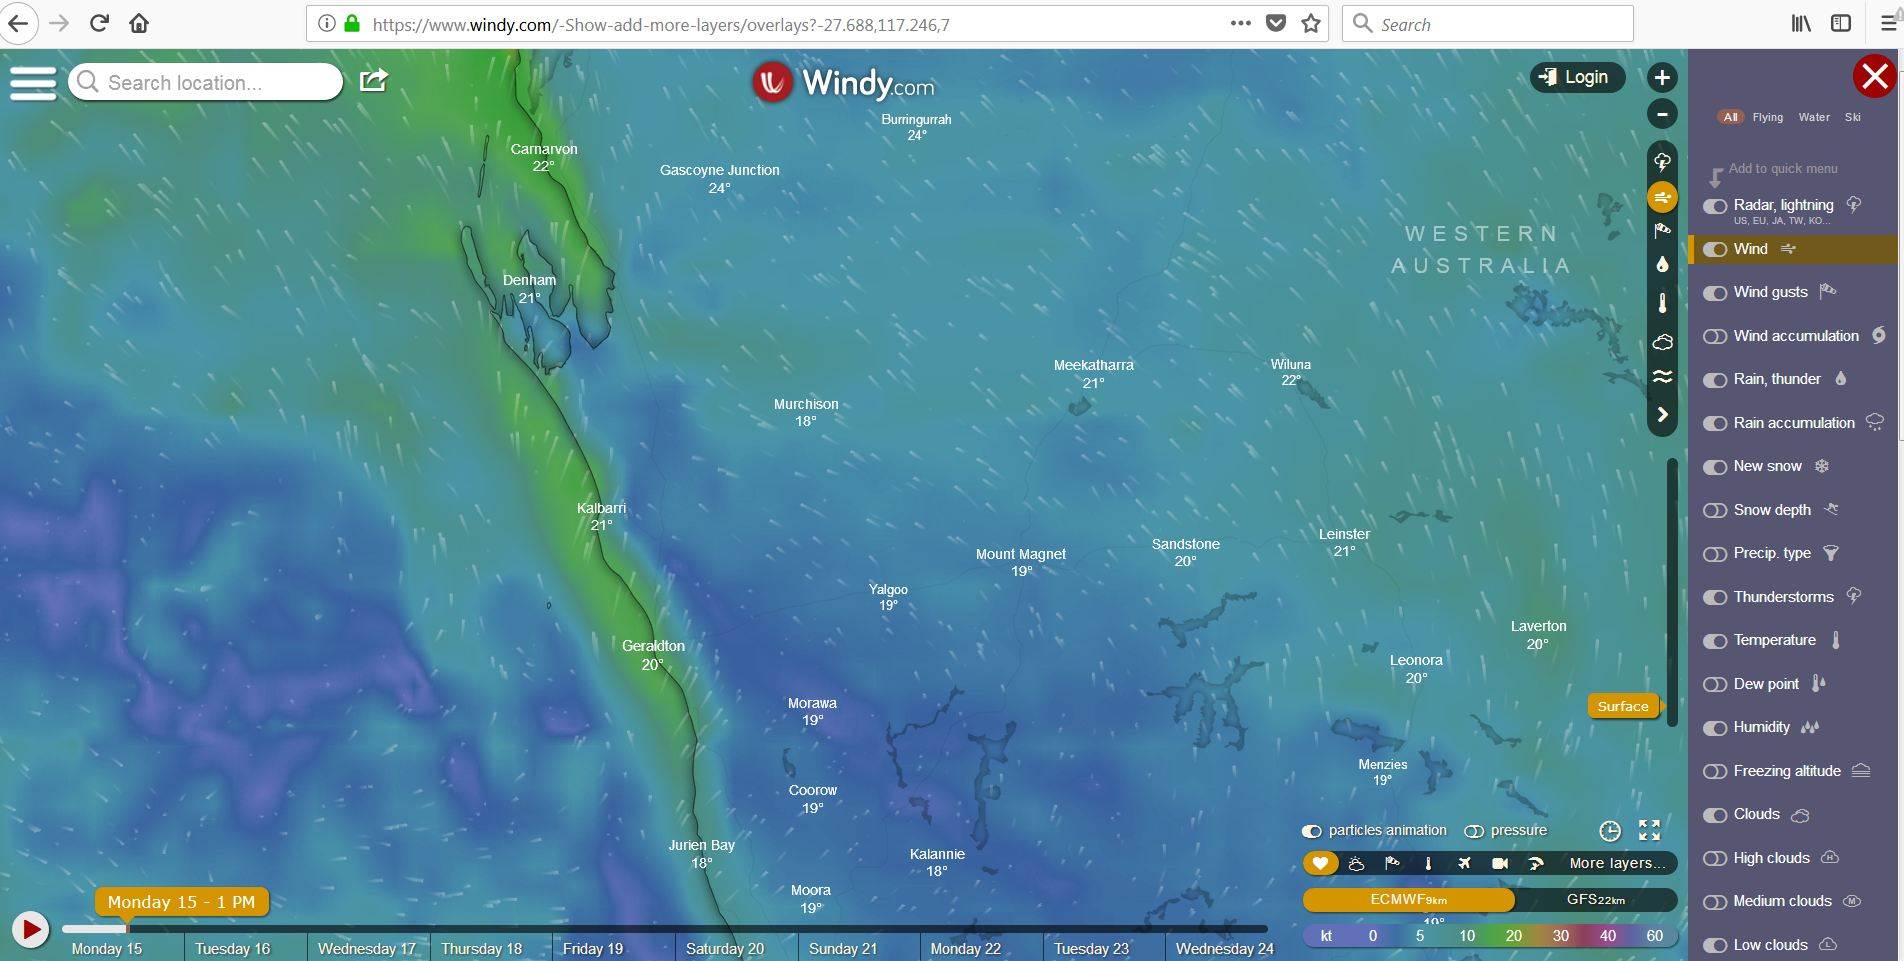Switch forecast model to GFS 22km
This screenshot has width=1904, height=961.
pos(1597,899)
